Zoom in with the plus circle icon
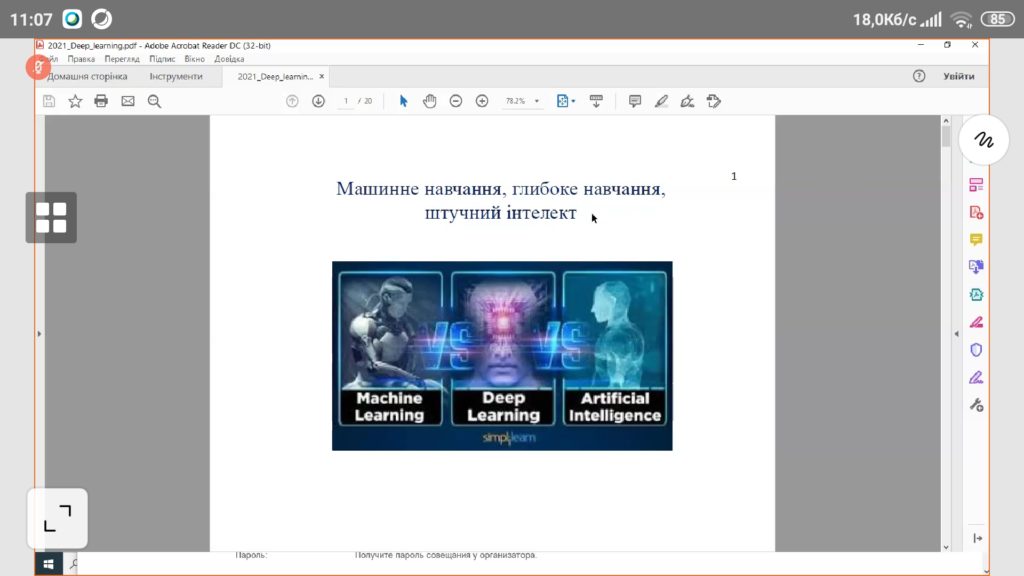This screenshot has width=1024, height=576. coord(482,101)
